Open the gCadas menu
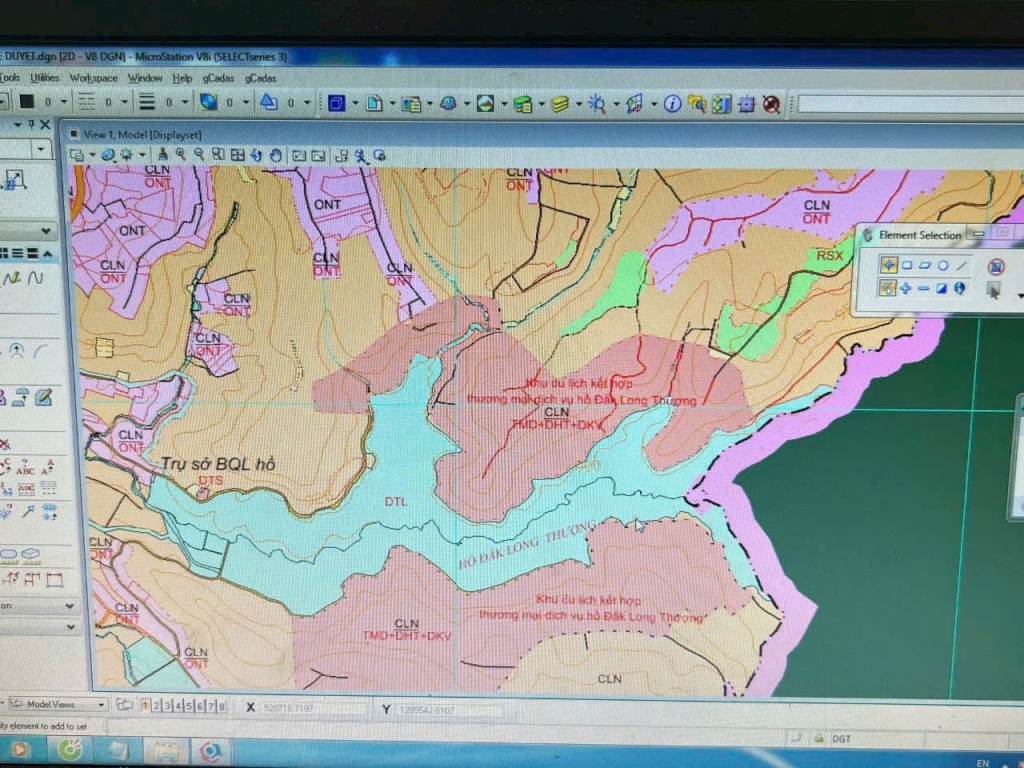This screenshot has width=1024, height=768. pos(218,77)
